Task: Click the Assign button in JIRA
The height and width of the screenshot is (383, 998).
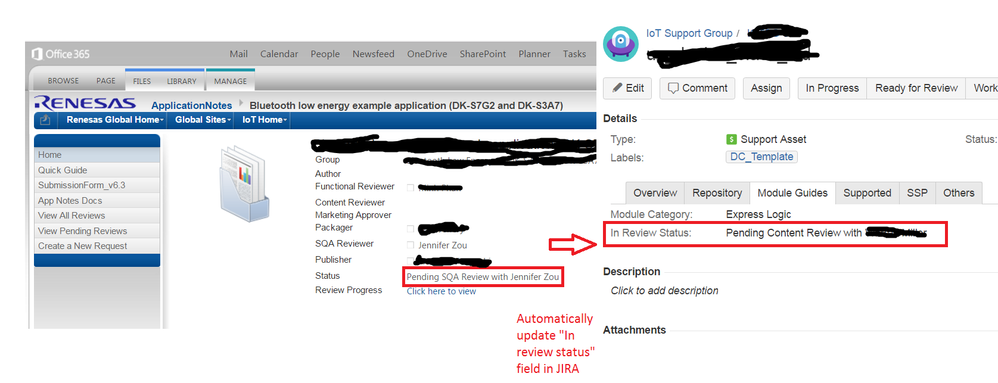Action: [766, 88]
